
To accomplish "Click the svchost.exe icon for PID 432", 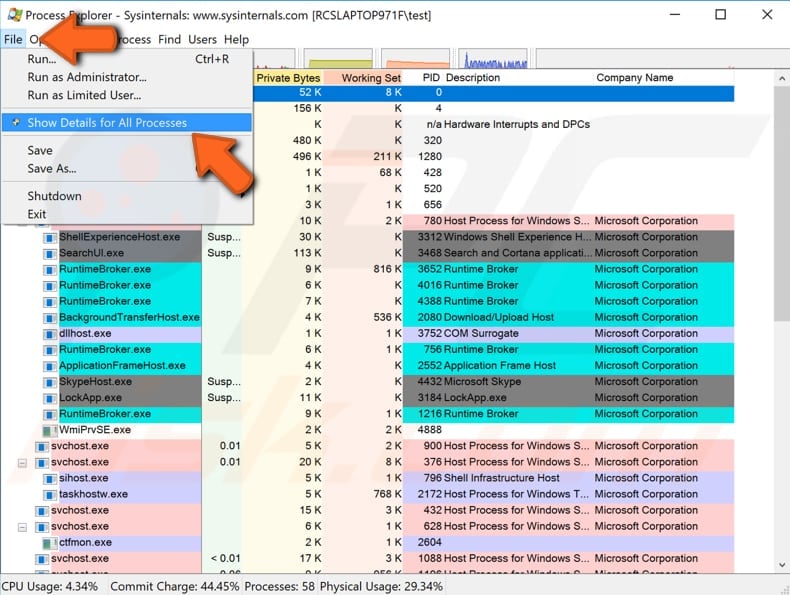I will pyautogui.click(x=41, y=511).
